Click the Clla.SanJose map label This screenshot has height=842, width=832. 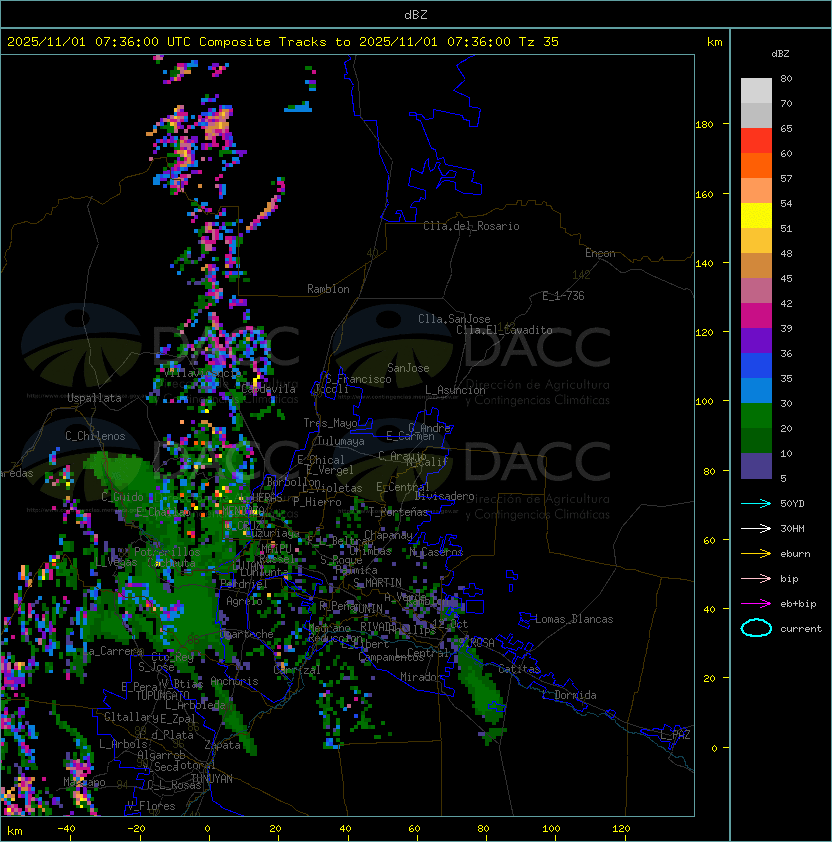[x=454, y=319]
